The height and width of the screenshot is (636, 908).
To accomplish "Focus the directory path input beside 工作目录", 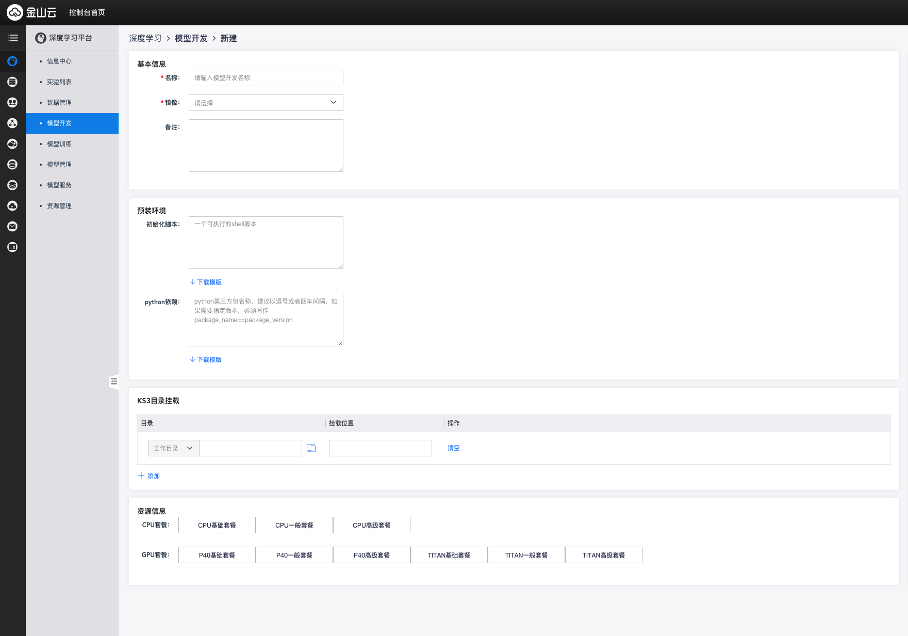I will (x=250, y=448).
